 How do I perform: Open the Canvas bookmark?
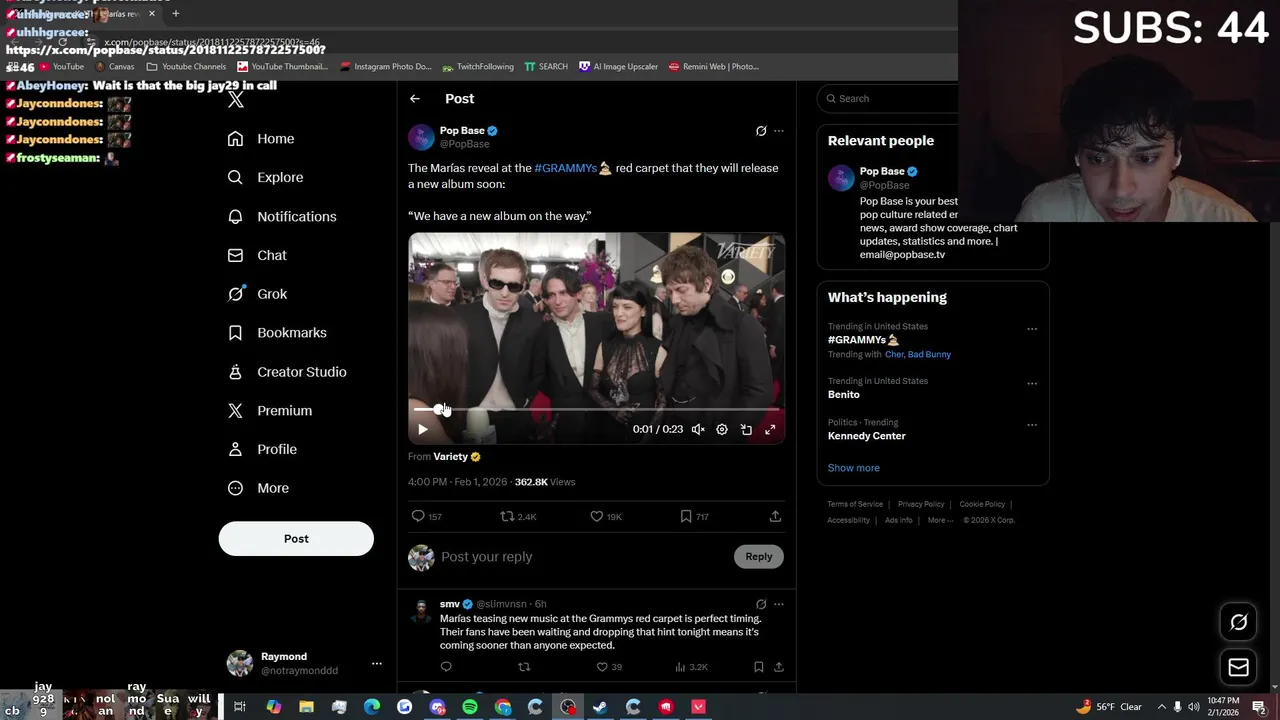114,67
